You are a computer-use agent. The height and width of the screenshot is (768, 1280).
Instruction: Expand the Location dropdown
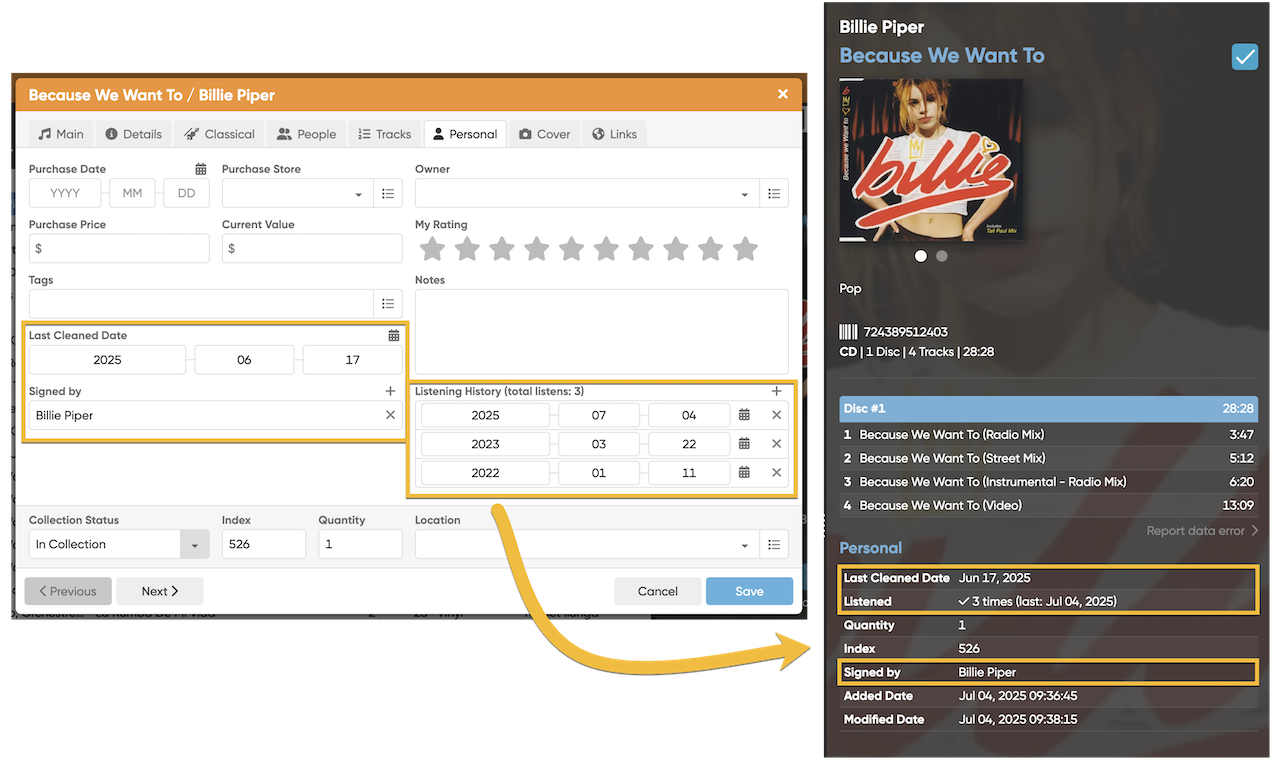(x=745, y=546)
